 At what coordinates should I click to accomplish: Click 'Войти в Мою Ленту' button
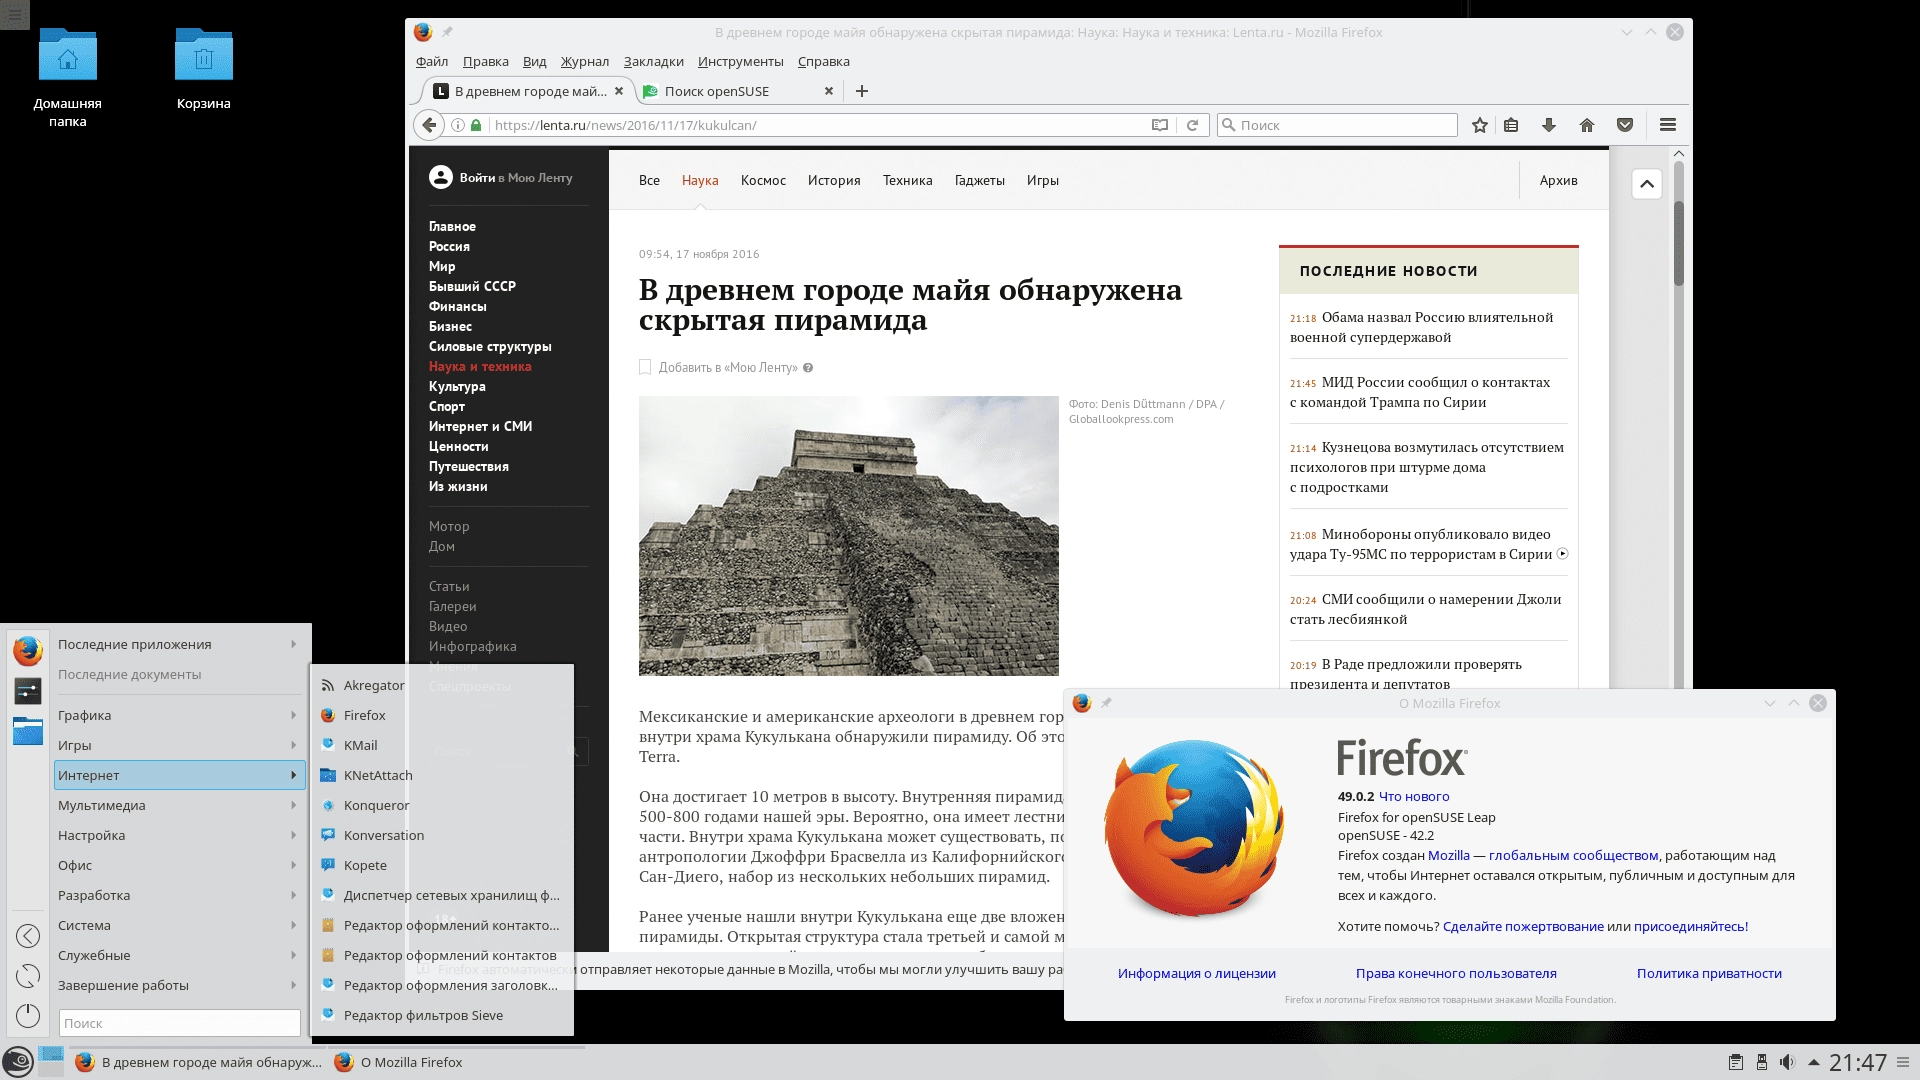coord(501,178)
